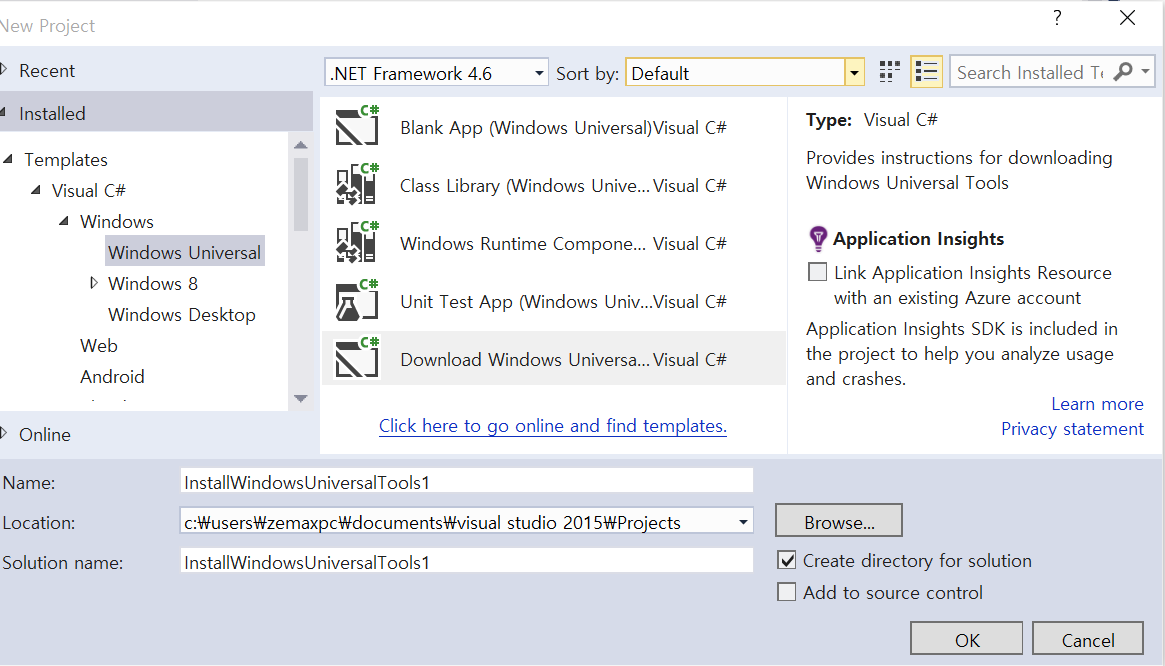Open the Privacy statement link
1165x666 pixels.
(1072, 429)
